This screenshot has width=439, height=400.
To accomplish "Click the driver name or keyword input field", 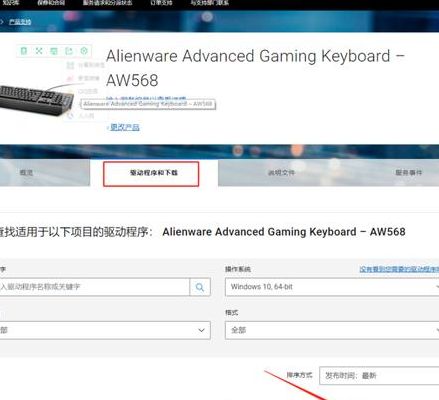I will click(x=95, y=287).
